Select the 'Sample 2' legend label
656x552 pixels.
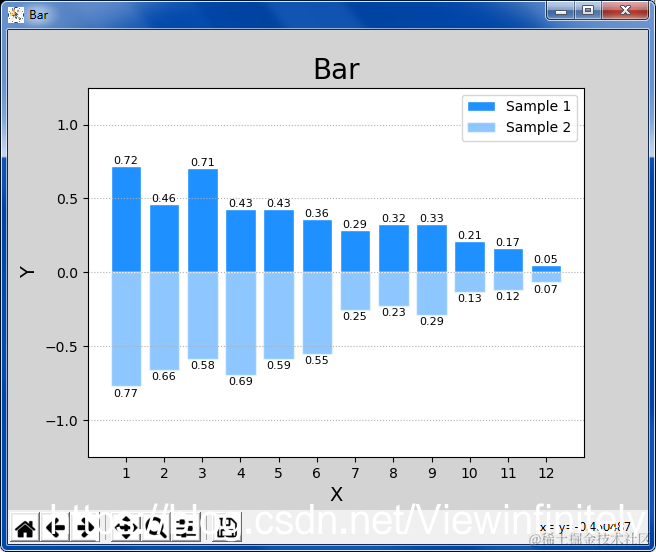click(x=538, y=127)
